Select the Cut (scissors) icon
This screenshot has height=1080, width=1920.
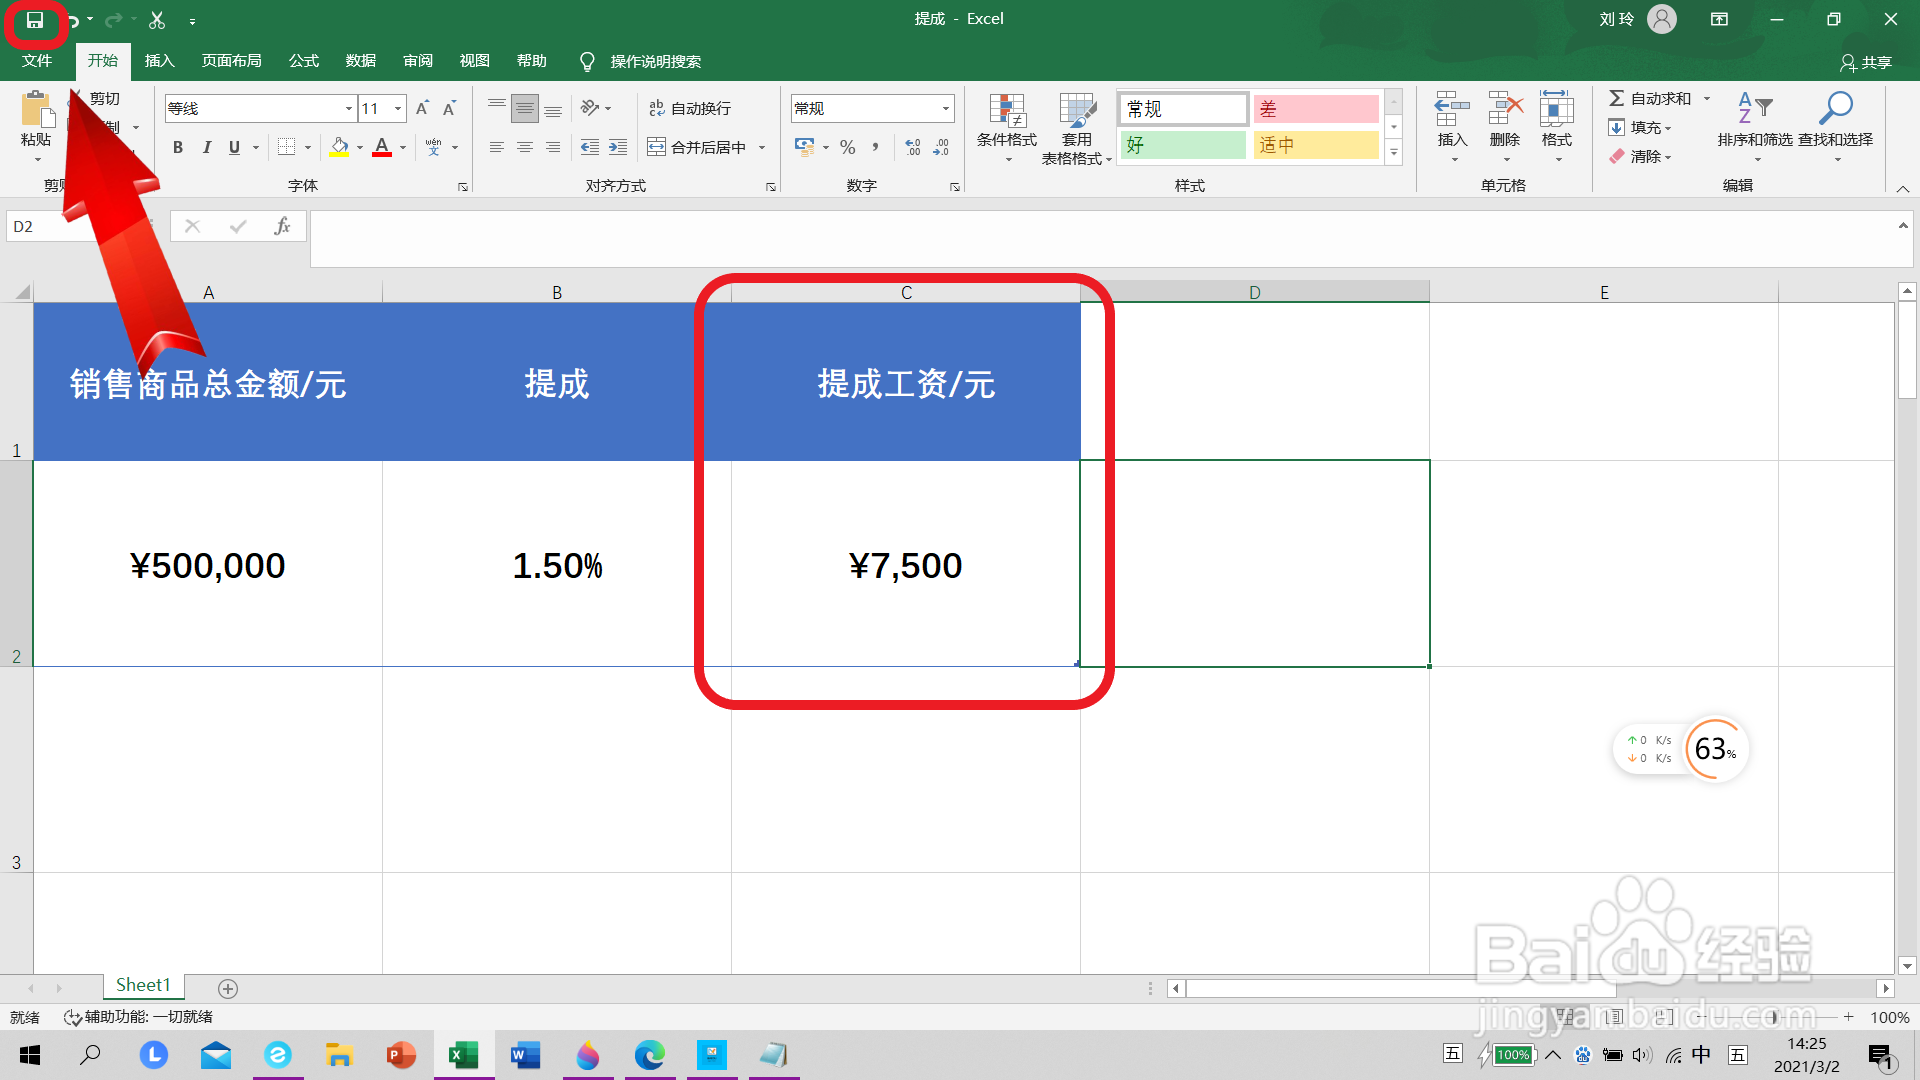[156, 18]
